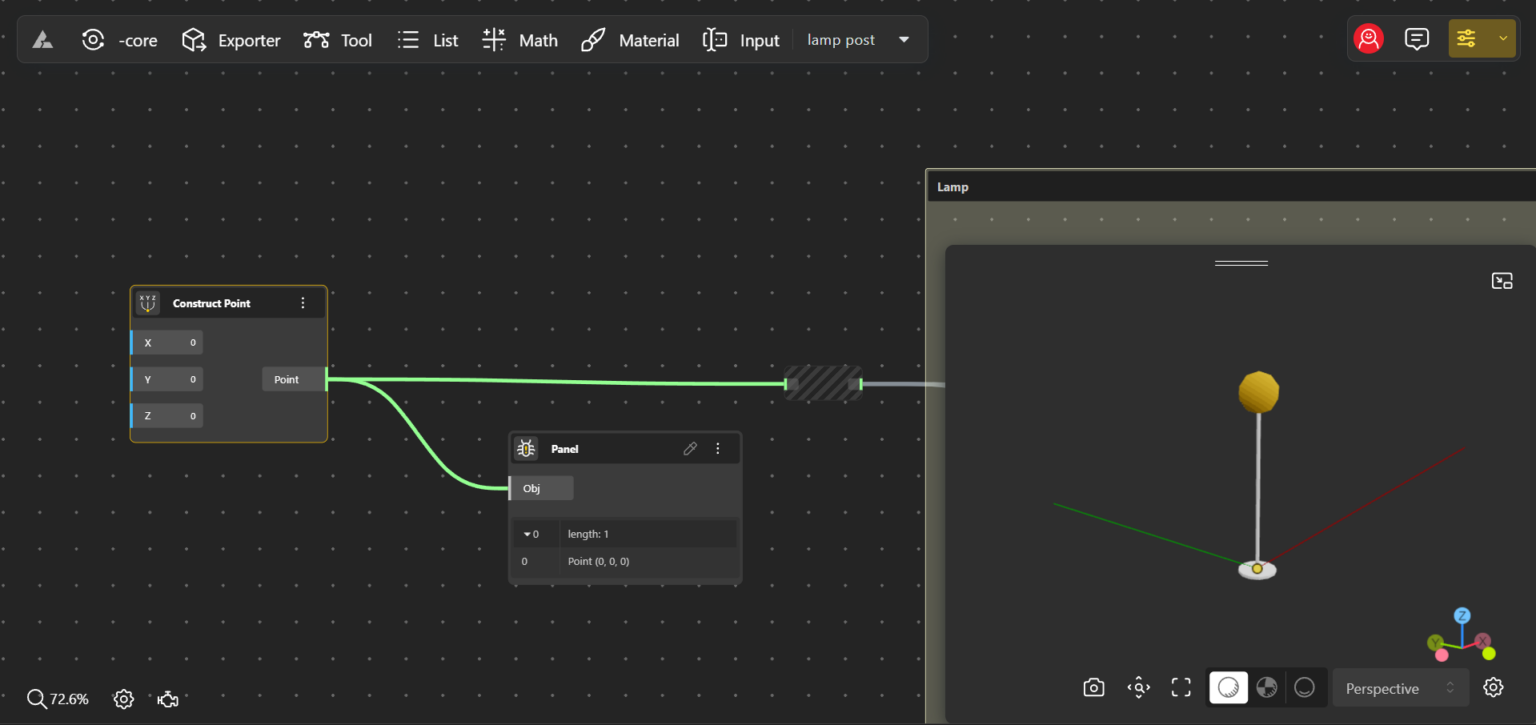Click the zoom-to-fit icon in viewer

pyautogui.click(x=1138, y=688)
